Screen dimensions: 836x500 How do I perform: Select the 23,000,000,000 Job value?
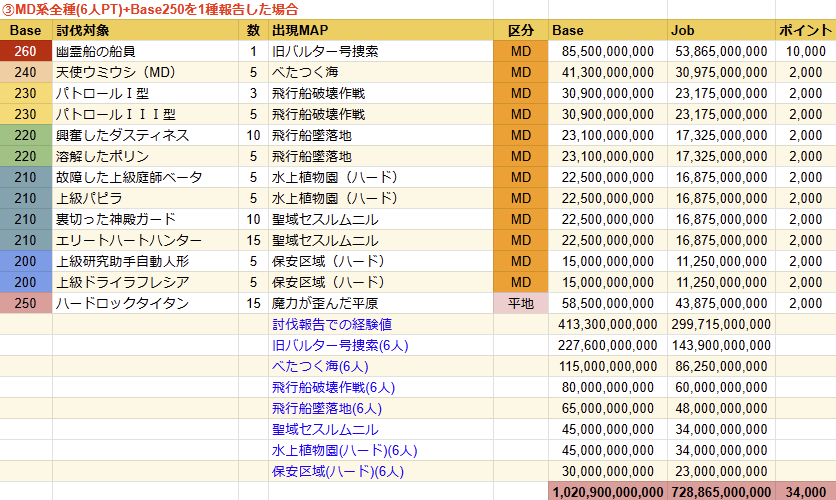coord(721,471)
